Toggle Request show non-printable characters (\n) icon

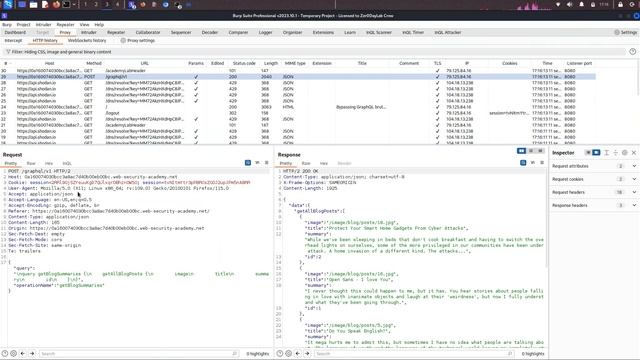[257, 163]
